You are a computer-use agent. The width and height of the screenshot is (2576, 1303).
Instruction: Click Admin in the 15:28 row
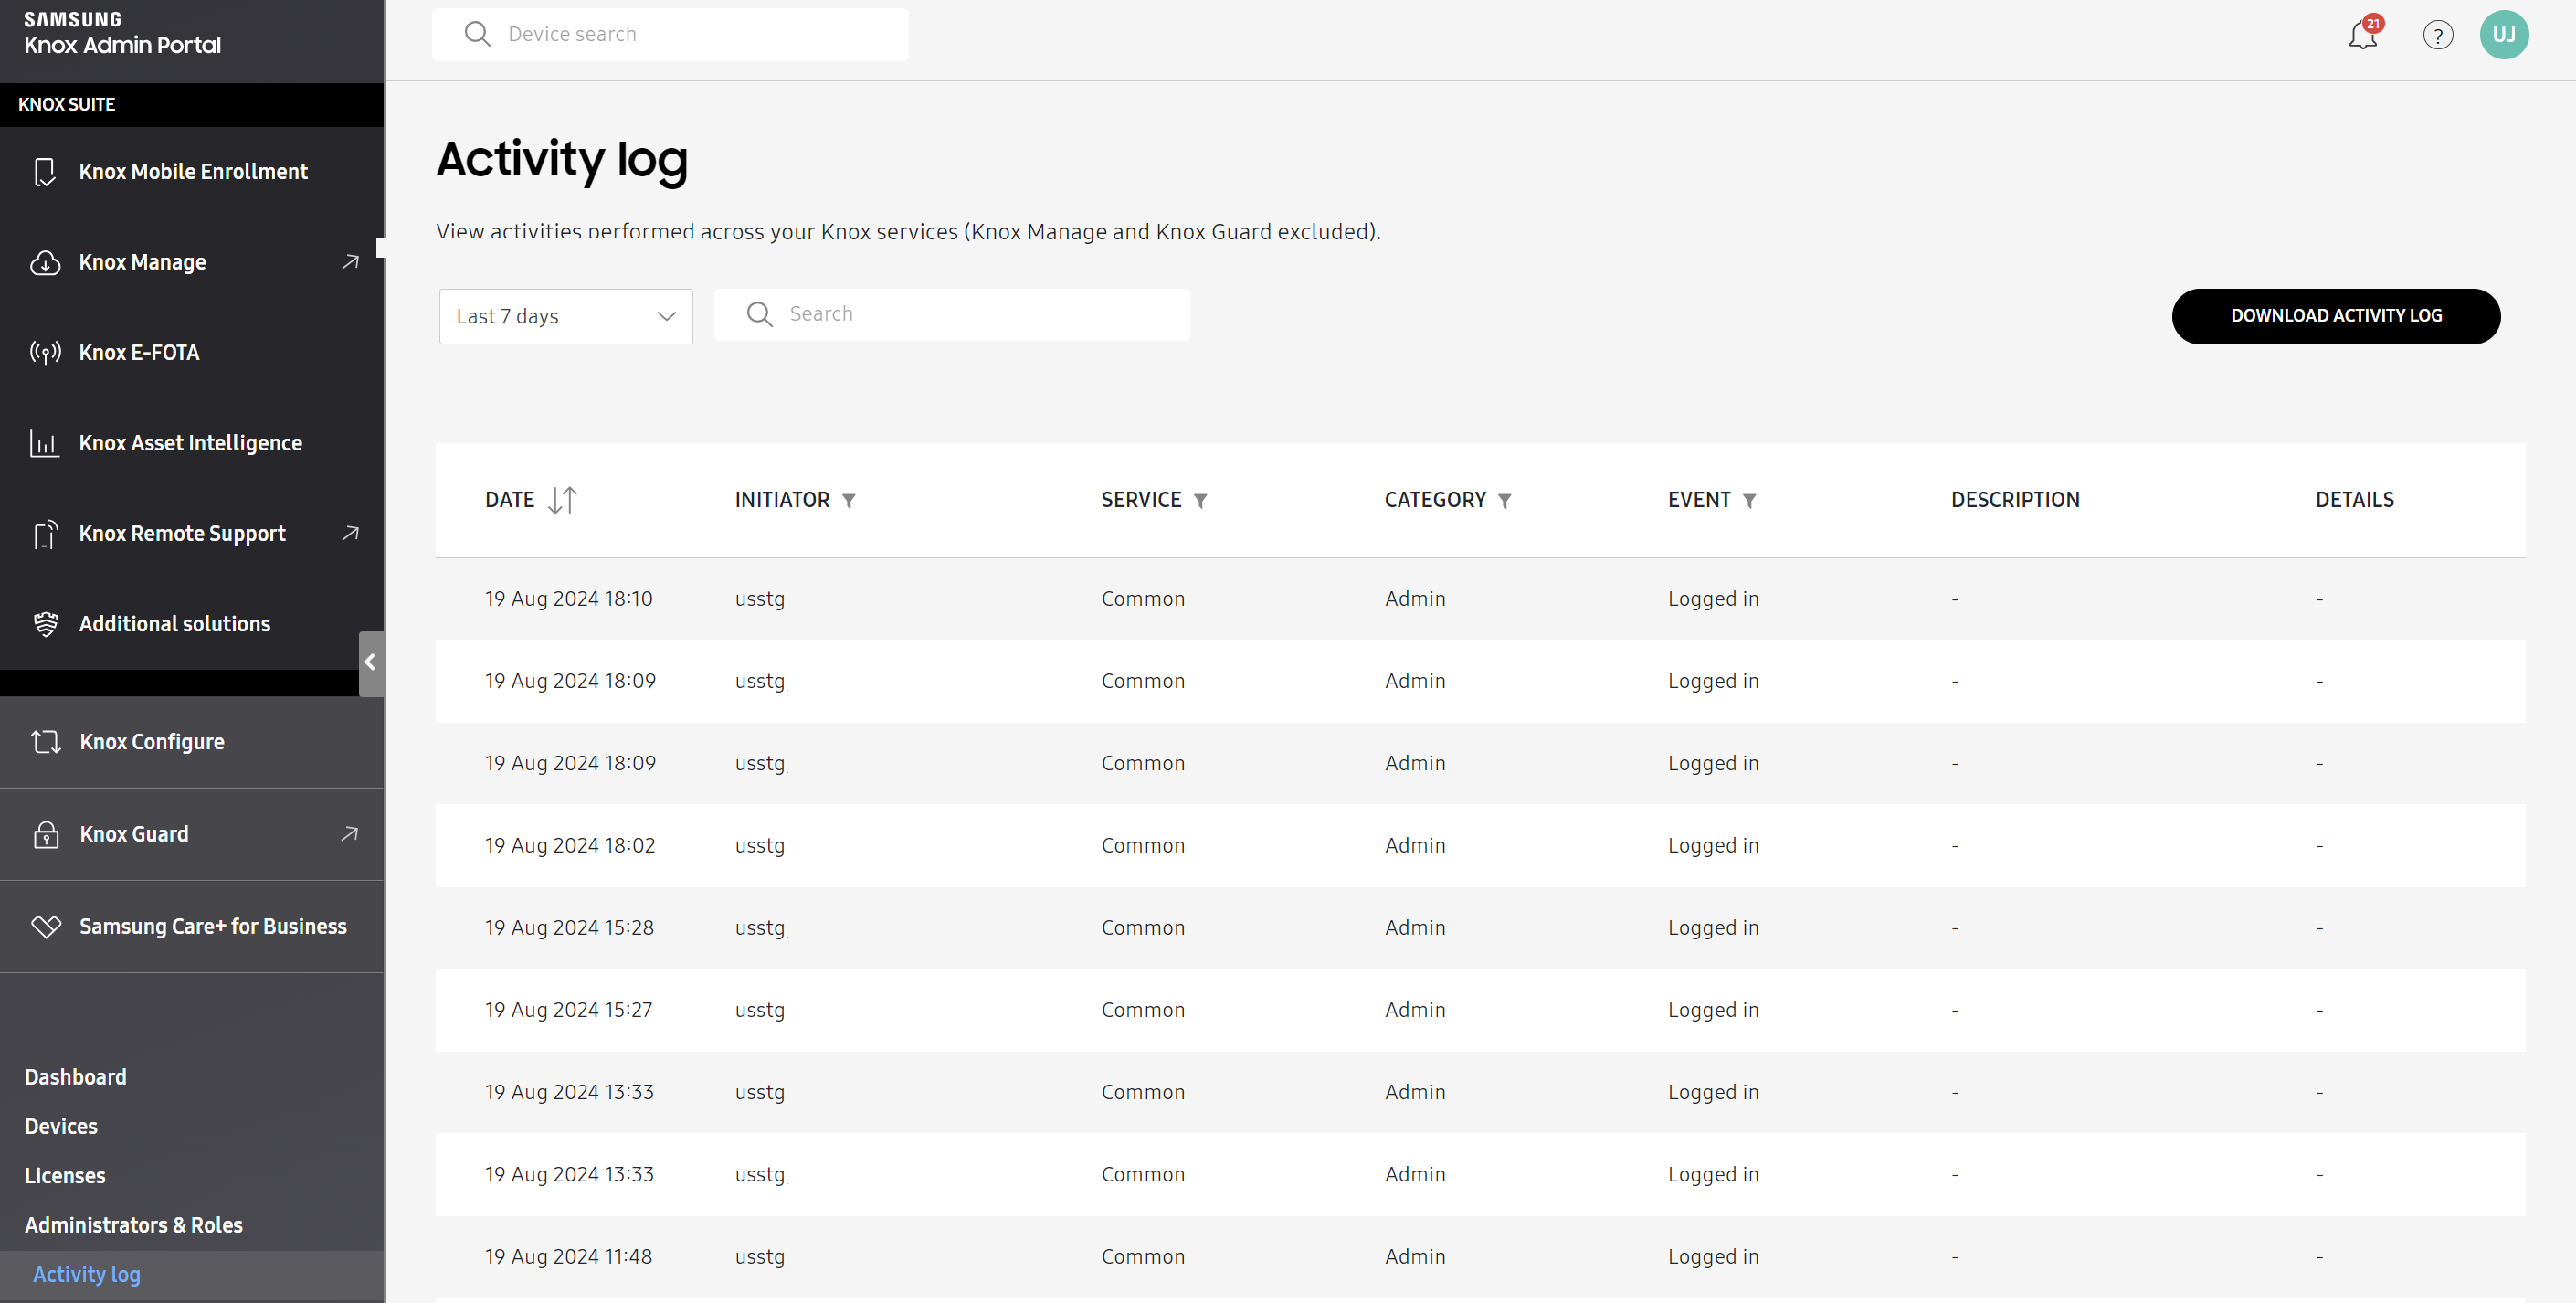(1415, 928)
